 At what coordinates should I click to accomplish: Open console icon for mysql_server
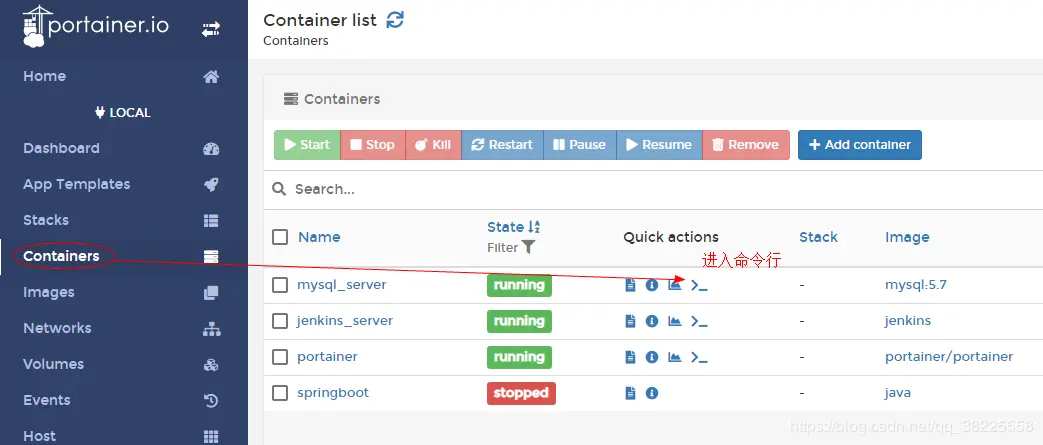698,285
